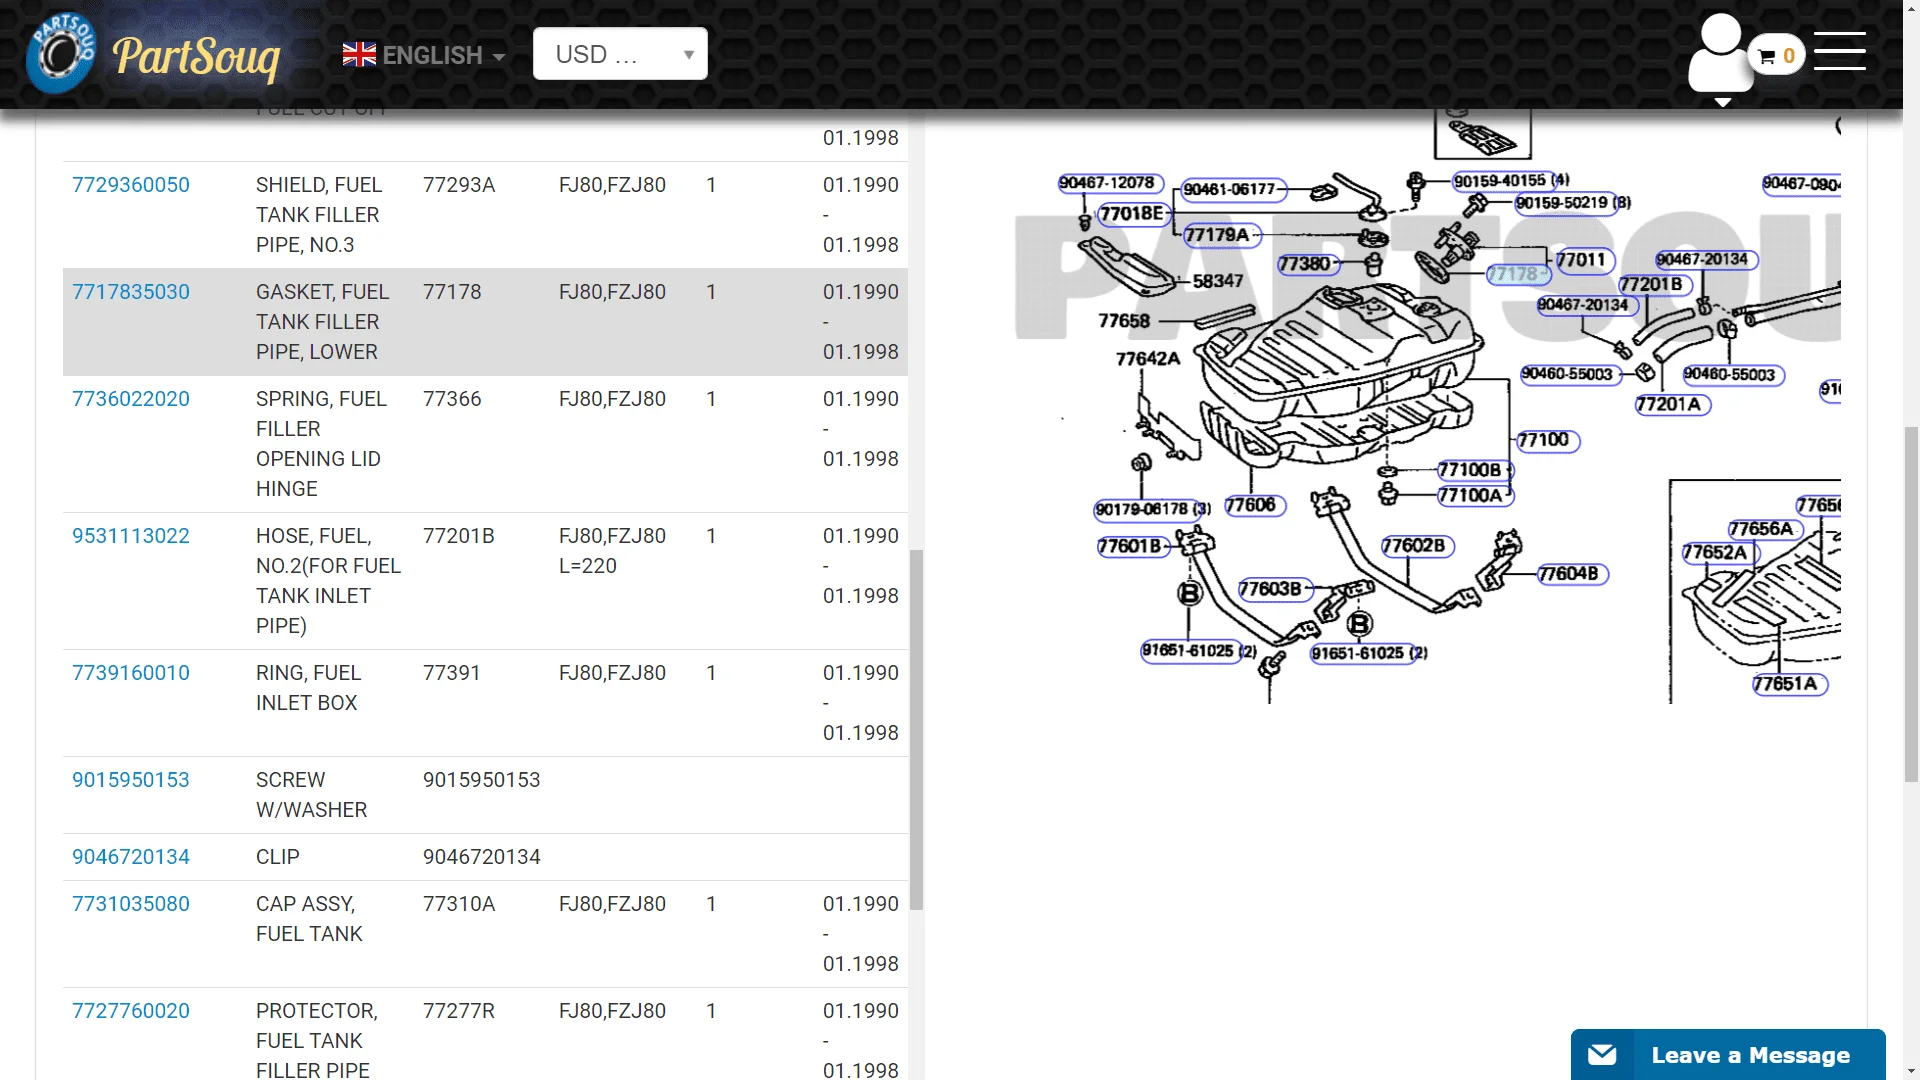Select diagram callout 77178
The height and width of the screenshot is (1080, 1920).
click(x=1517, y=274)
